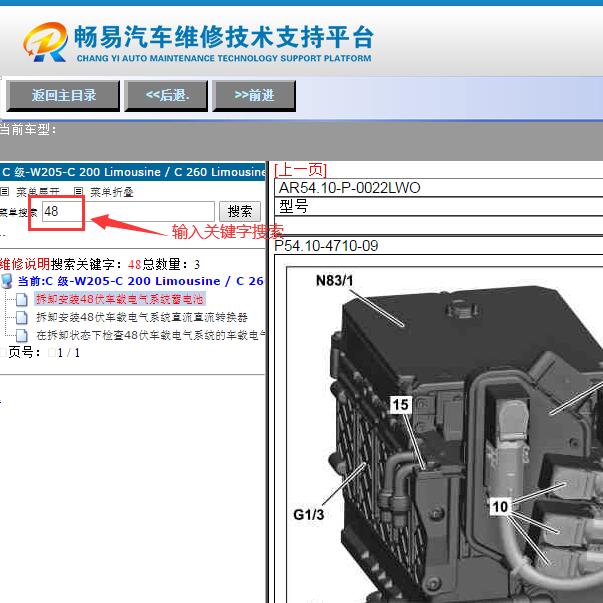This screenshot has height=603, width=603.
Task: Click document icon beside 在拆卸状态下检查 result
Action: click(22, 335)
